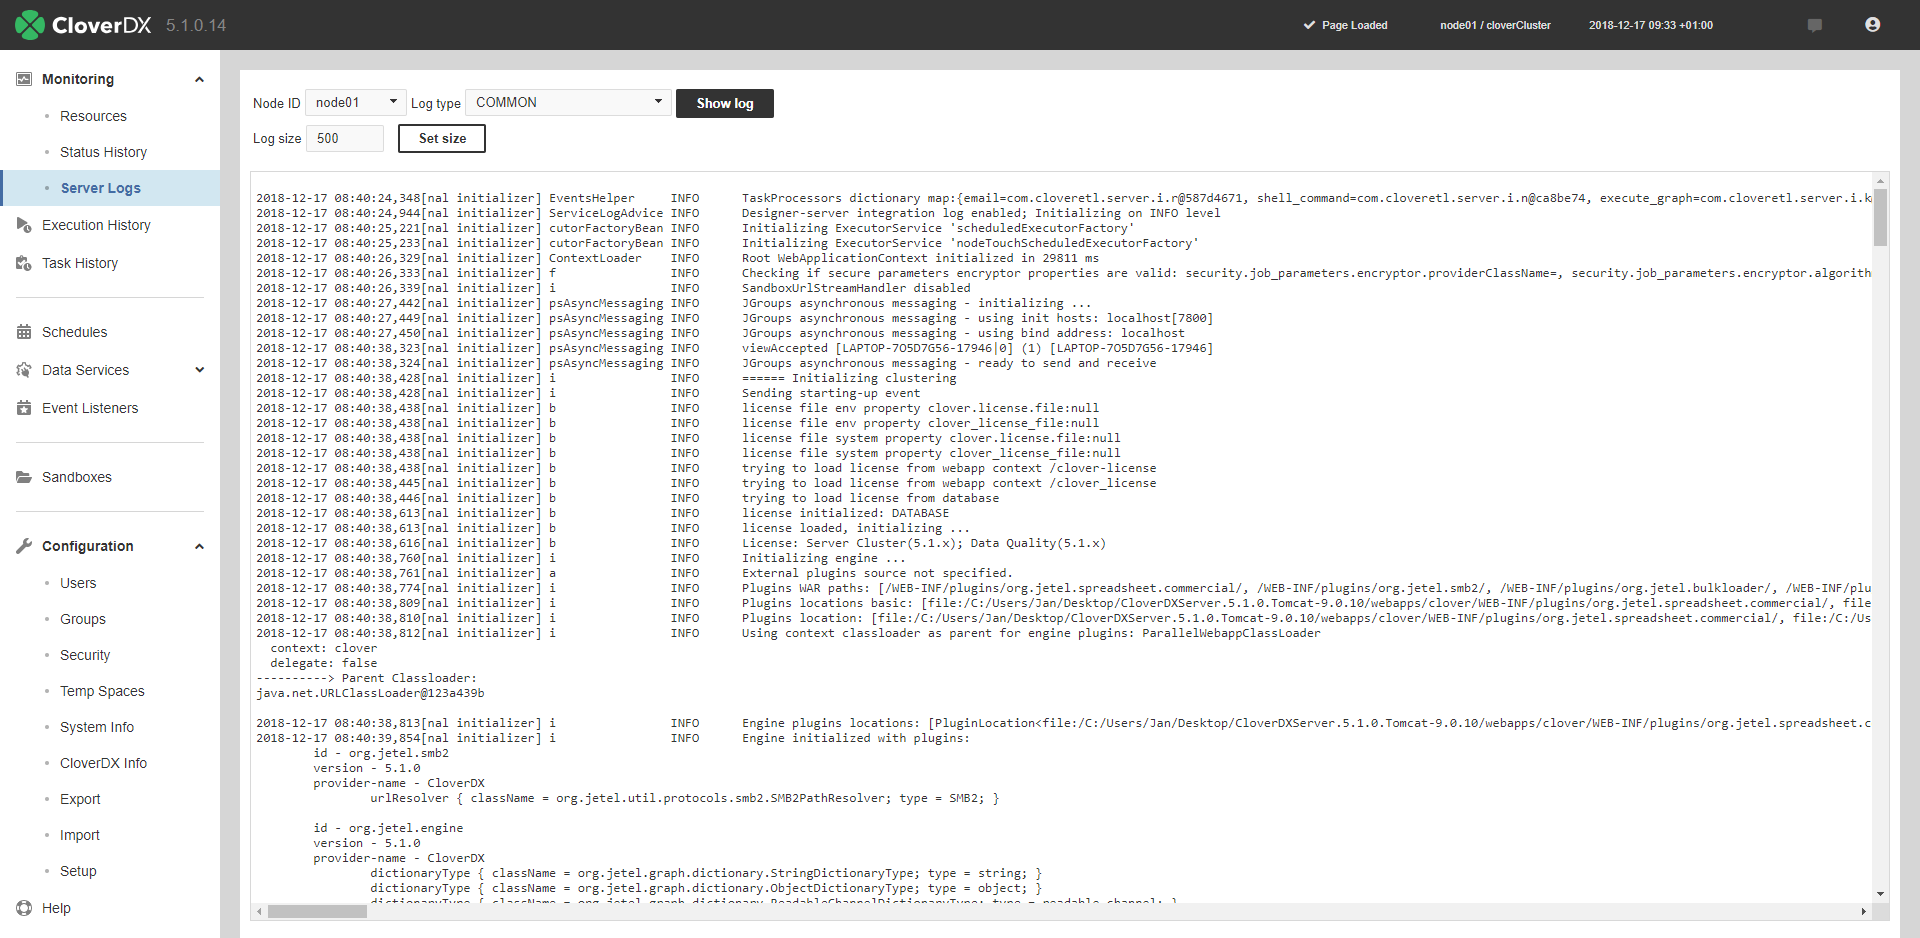Open Status History
The width and height of the screenshot is (1920, 938).
tap(103, 152)
